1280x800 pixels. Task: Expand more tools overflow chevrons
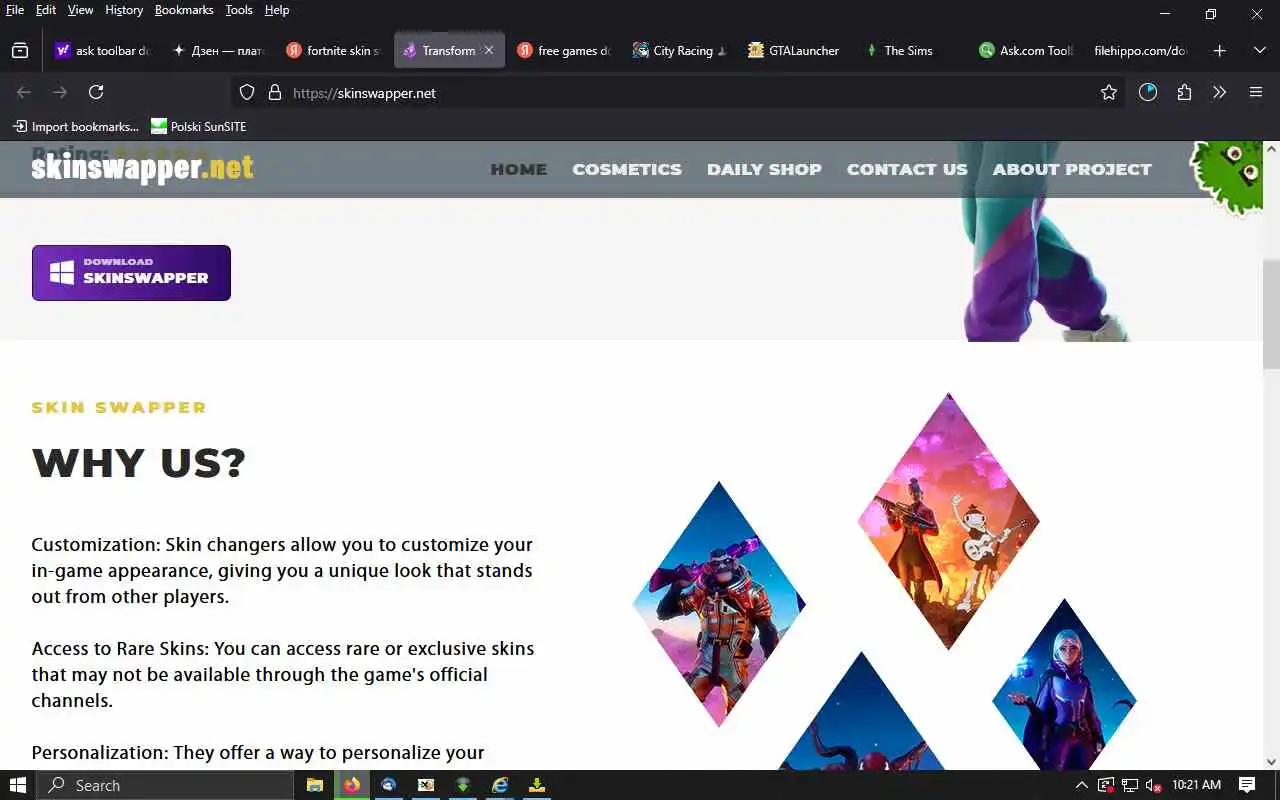[x=1219, y=92]
